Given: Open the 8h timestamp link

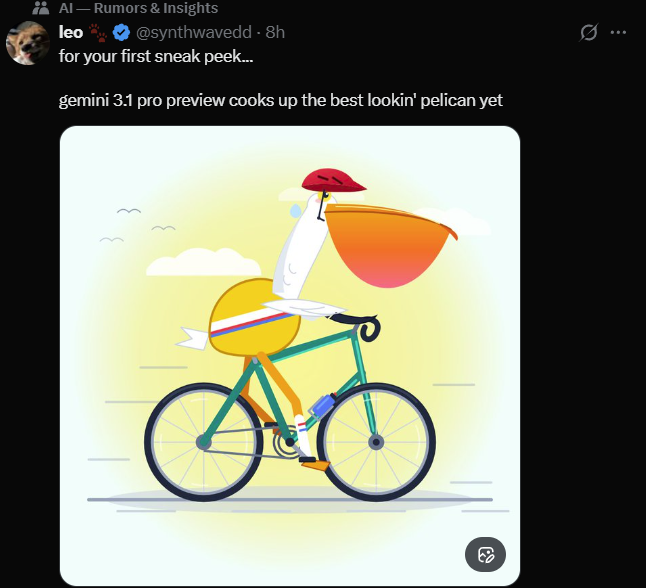Looking at the screenshot, I should click(x=275, y=32).
